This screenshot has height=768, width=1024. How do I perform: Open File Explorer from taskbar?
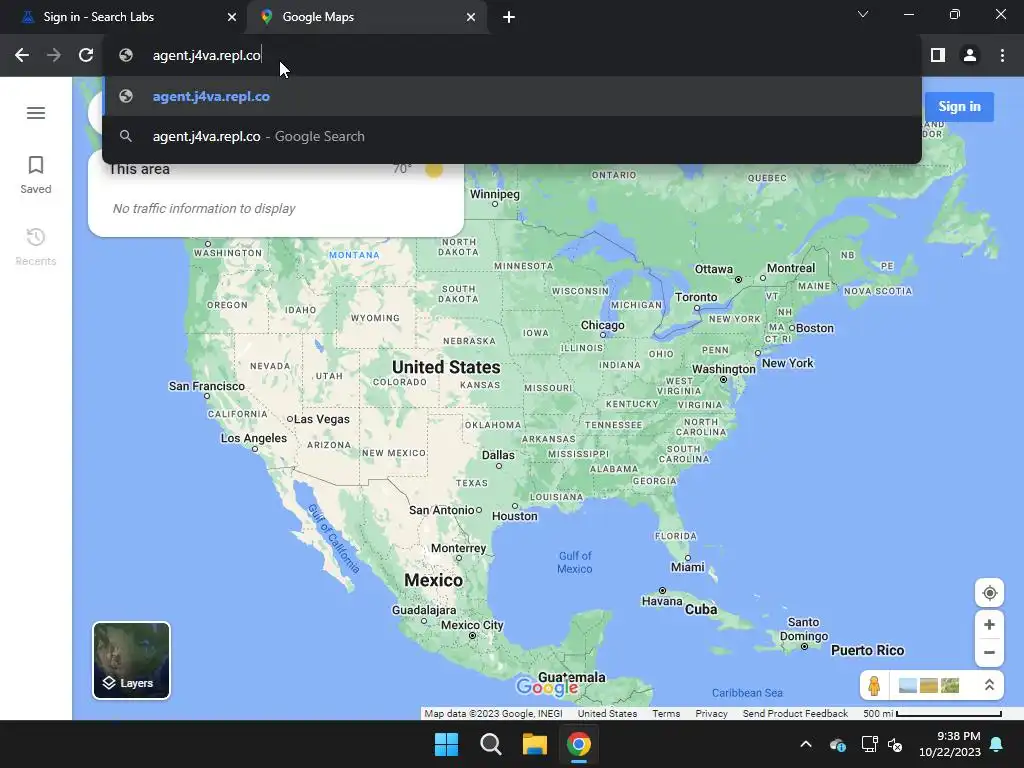pos(534,744)
